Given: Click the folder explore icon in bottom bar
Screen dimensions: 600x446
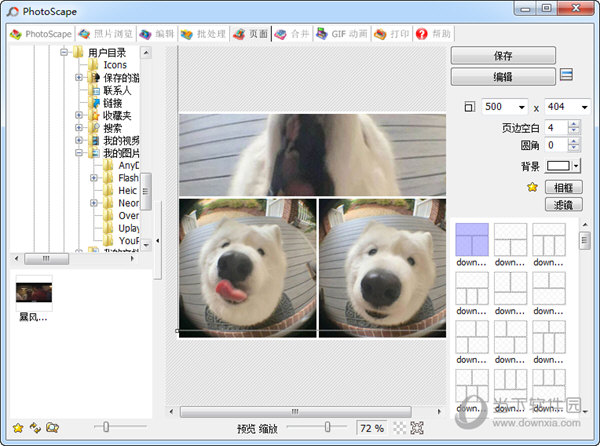Looking at the screenshot, I should [52, 427].
